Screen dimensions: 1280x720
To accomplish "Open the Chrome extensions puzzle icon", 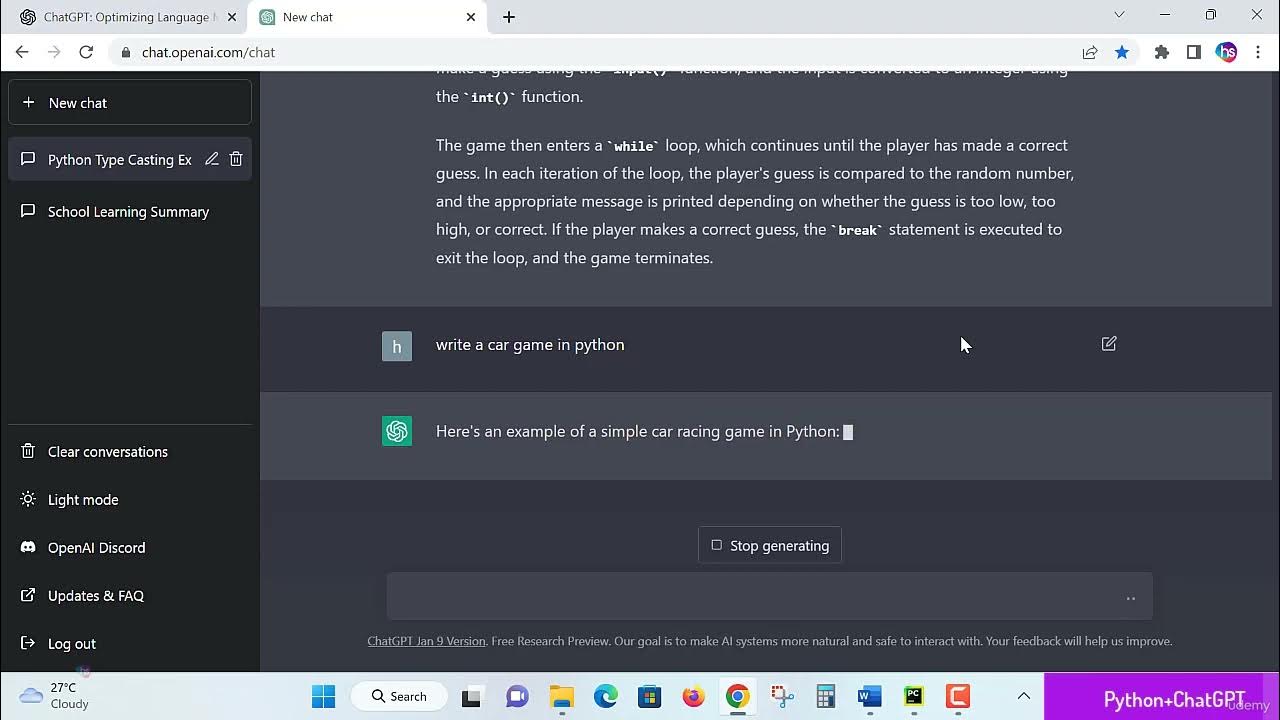I will click(x=1161, y=52).
